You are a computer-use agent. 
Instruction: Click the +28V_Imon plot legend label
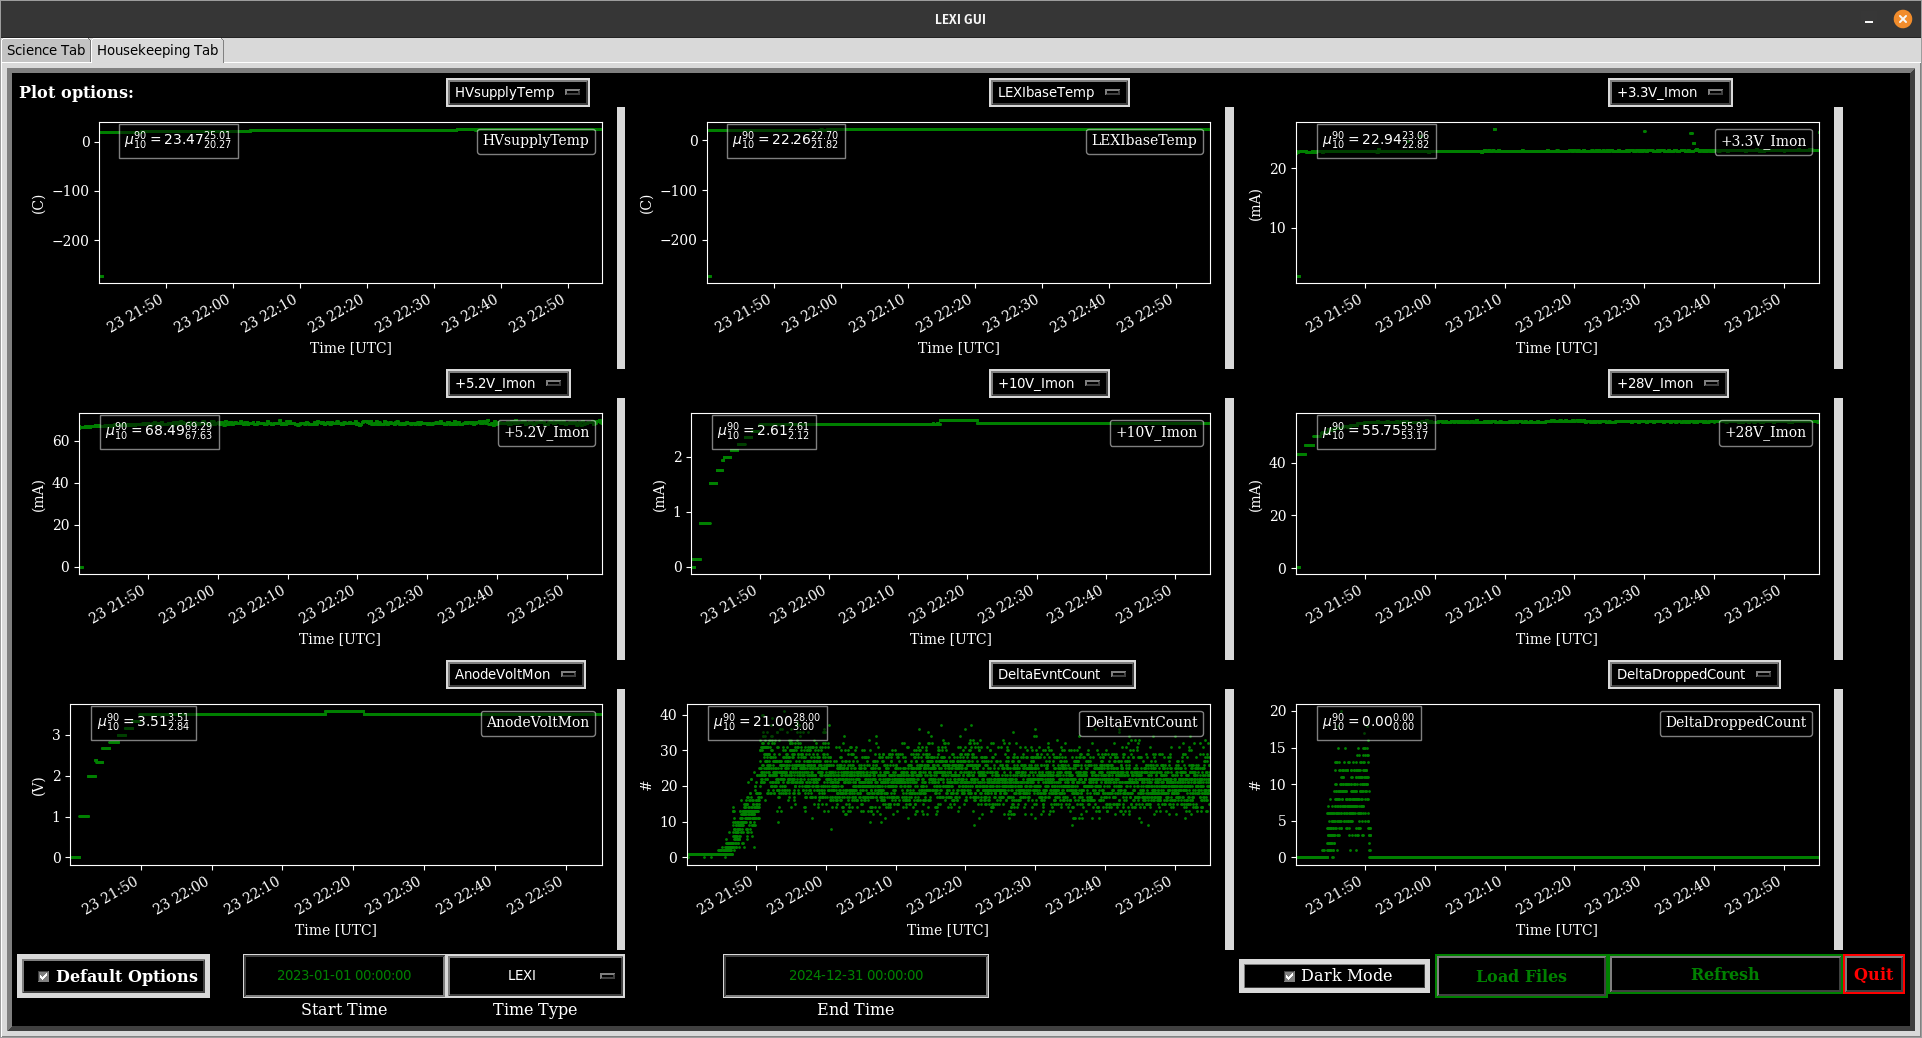pyautogui.click(x=1766, y=432)
